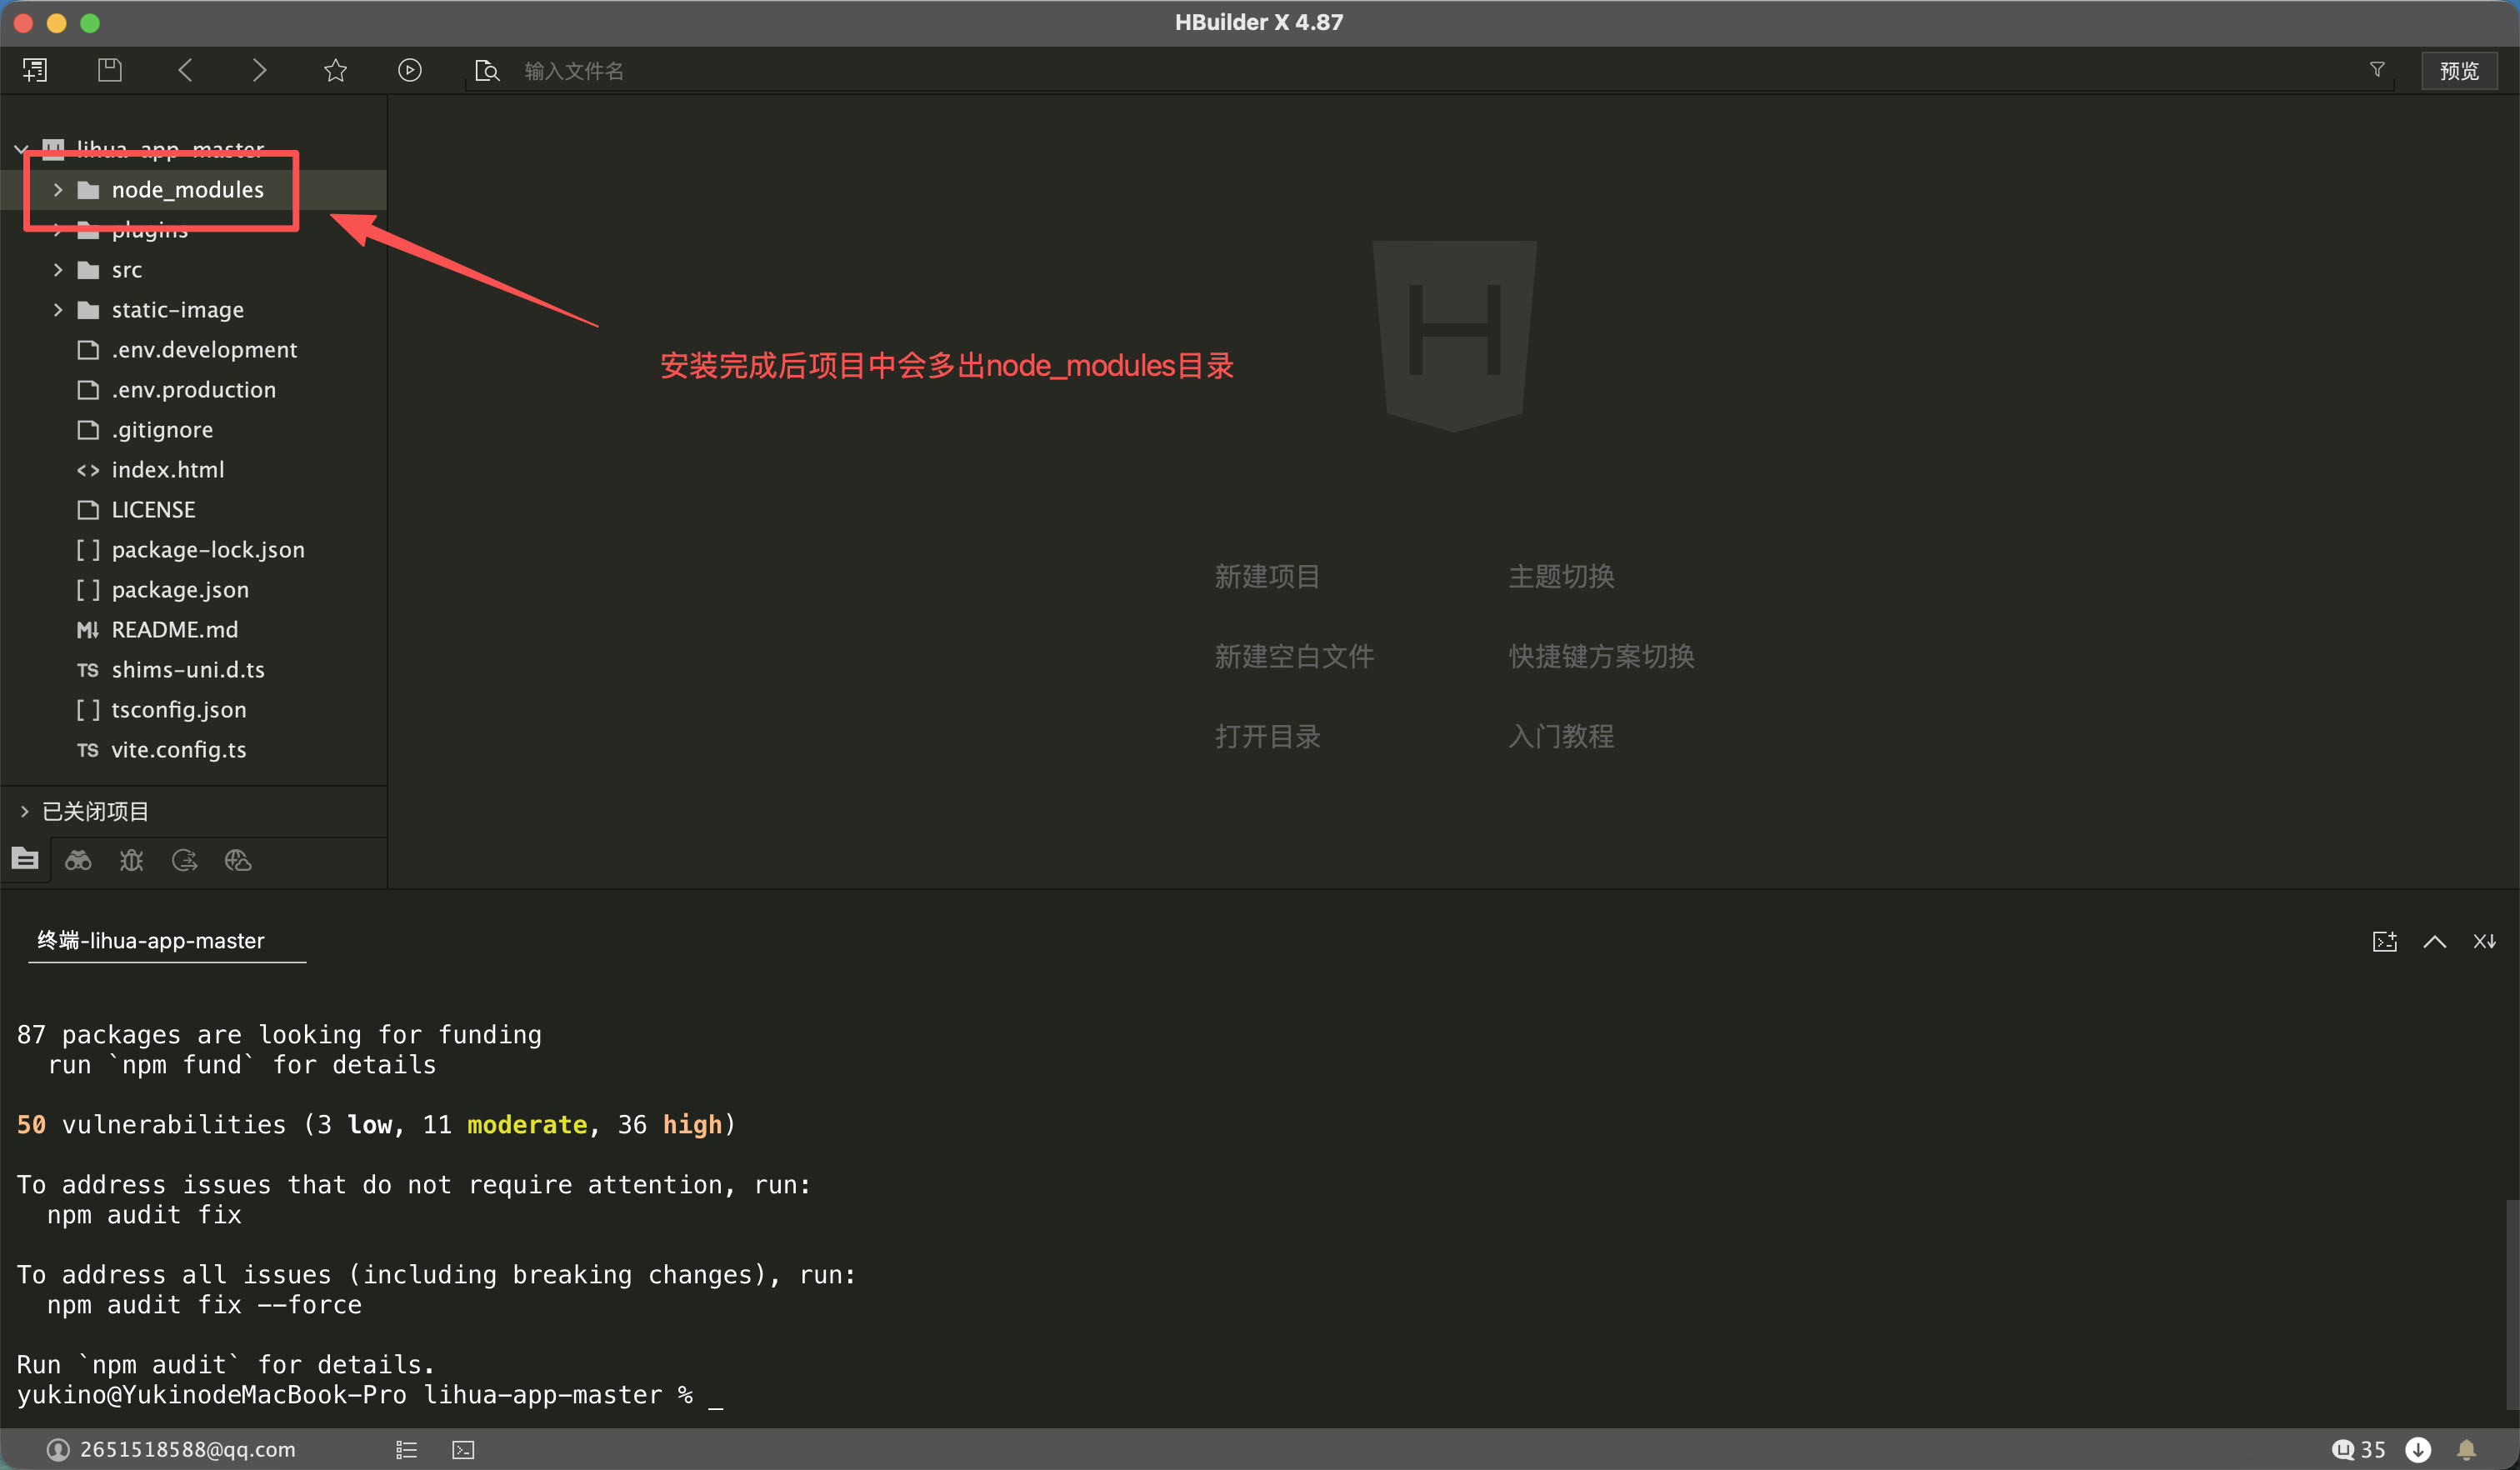2520x1470 pixels.
Task: Expand the 已关闭项目 section
Action: [x=25, y=811]
